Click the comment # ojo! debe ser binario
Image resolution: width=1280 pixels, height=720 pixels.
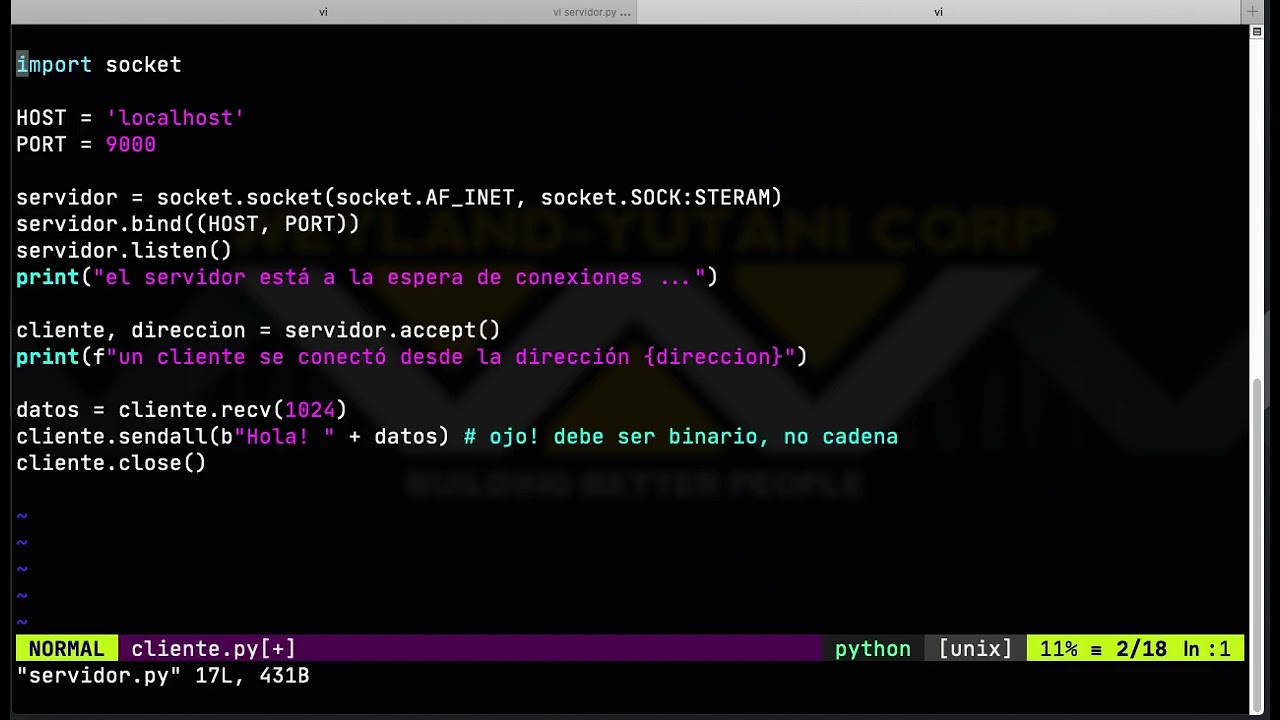[x=681, y=437]
